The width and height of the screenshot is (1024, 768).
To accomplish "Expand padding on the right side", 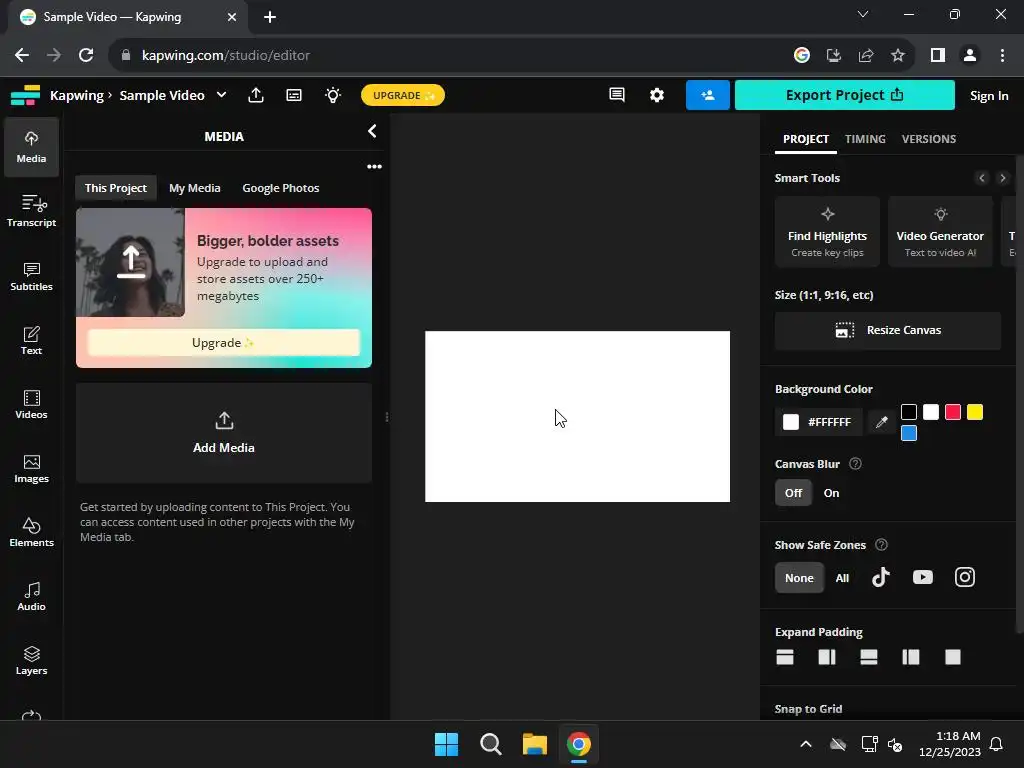I will point(827,657).
